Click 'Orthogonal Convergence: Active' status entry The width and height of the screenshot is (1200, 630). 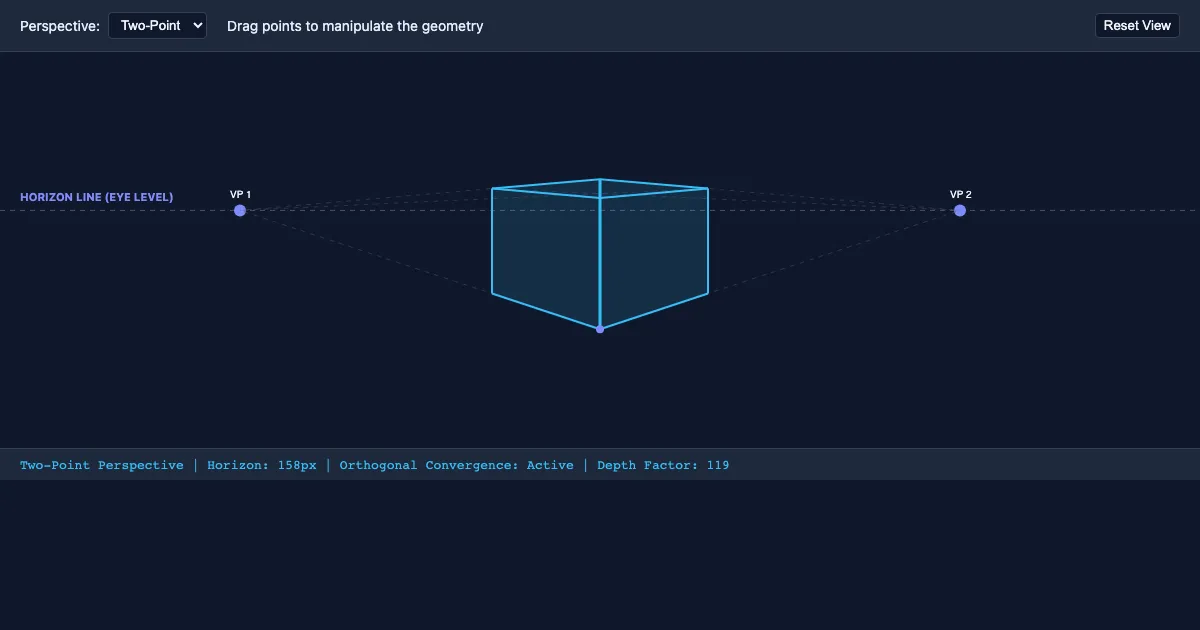click(x=456, y=465)
